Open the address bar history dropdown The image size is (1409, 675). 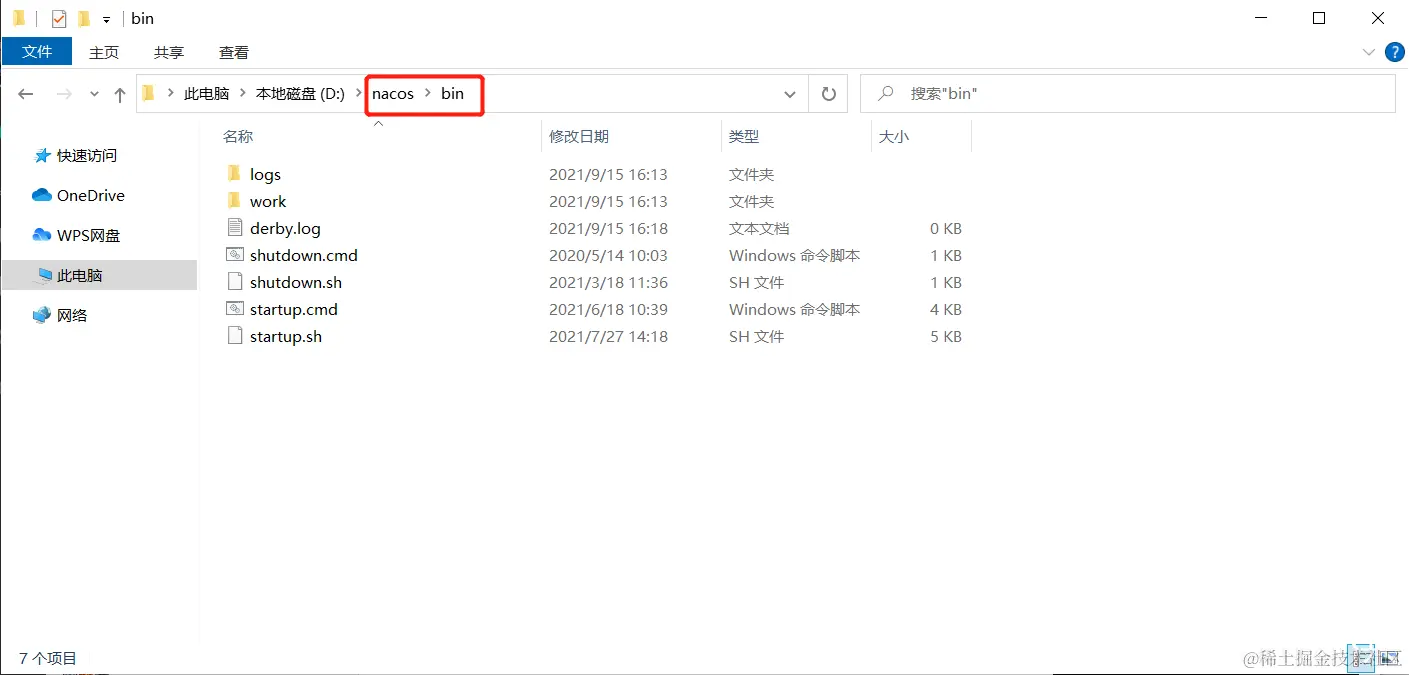789,93
